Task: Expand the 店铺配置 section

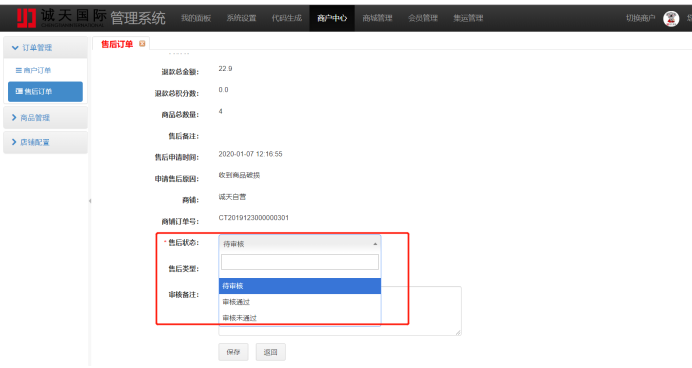Action: click(45, 142)
